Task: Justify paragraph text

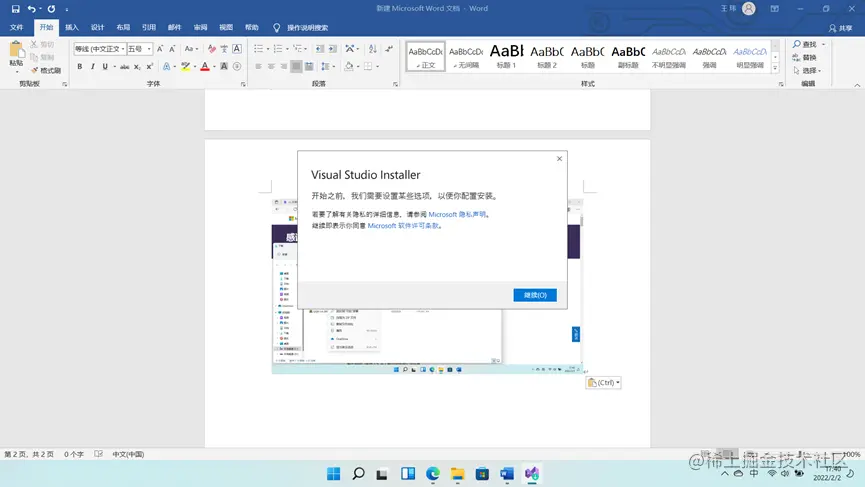Action: (x=296, y=67)
